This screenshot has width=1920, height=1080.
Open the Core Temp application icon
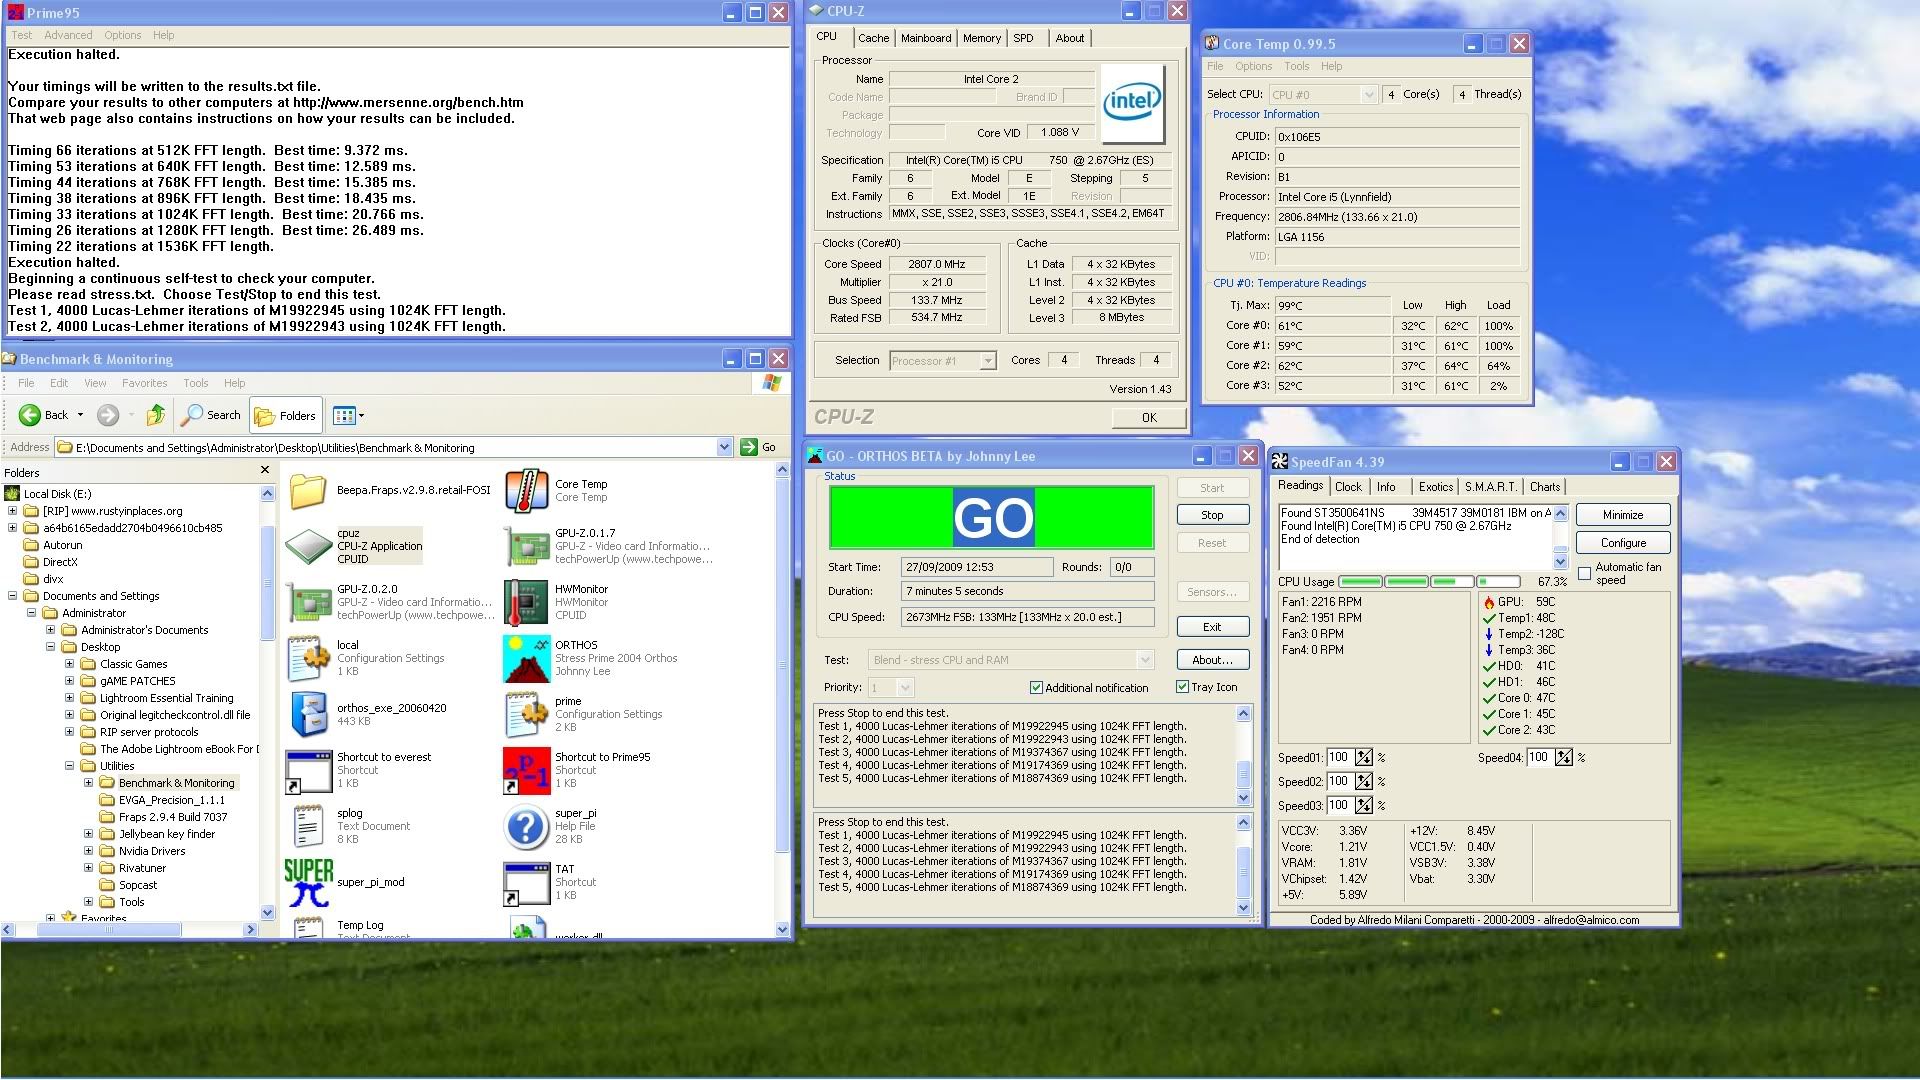point(526,490)
